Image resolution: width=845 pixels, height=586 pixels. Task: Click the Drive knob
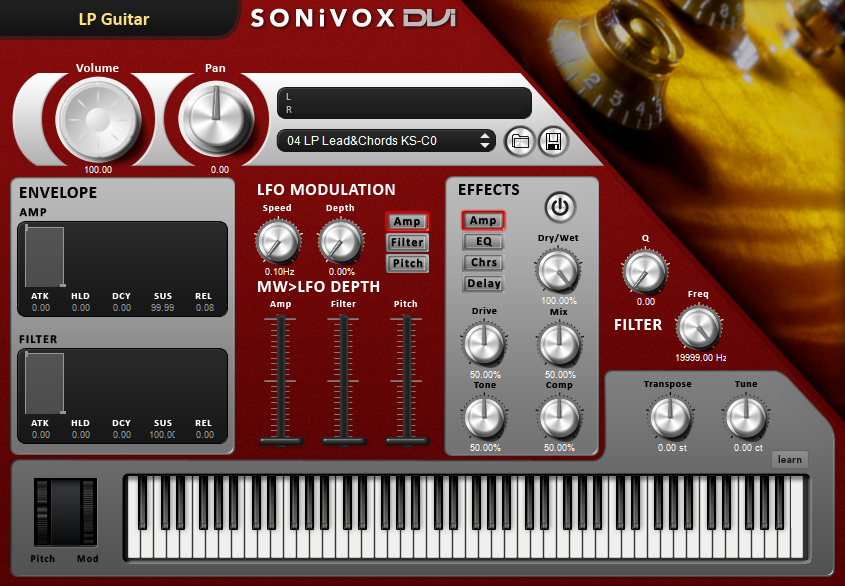click(x=484, y=344)
